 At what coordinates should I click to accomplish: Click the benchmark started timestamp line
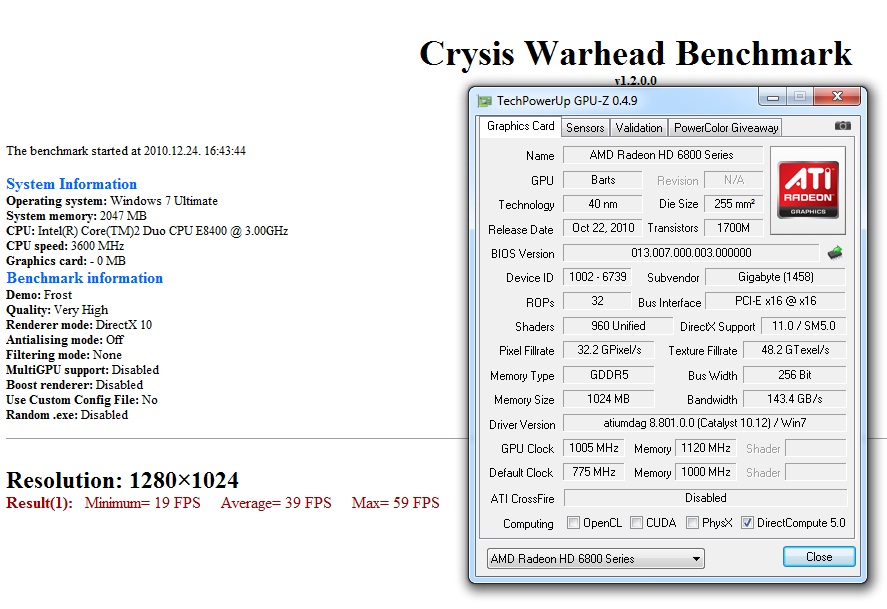[x=126, y=151]
